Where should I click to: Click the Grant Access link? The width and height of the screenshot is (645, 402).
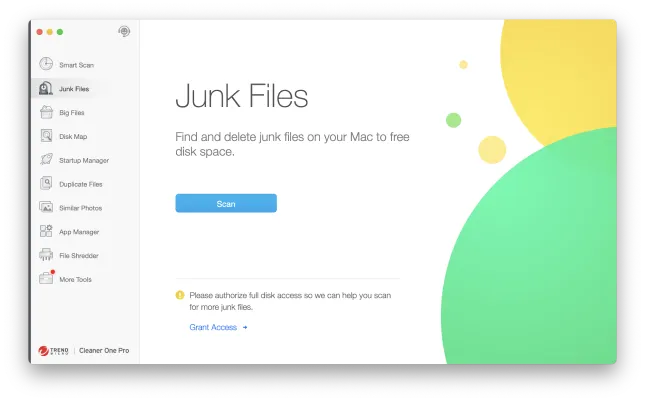point(213,327)
